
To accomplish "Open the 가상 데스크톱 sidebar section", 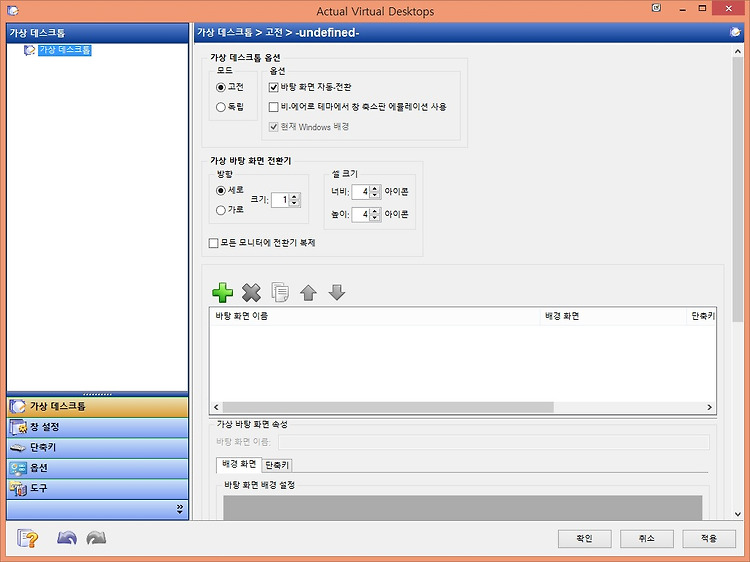I will tap(98, 407).
